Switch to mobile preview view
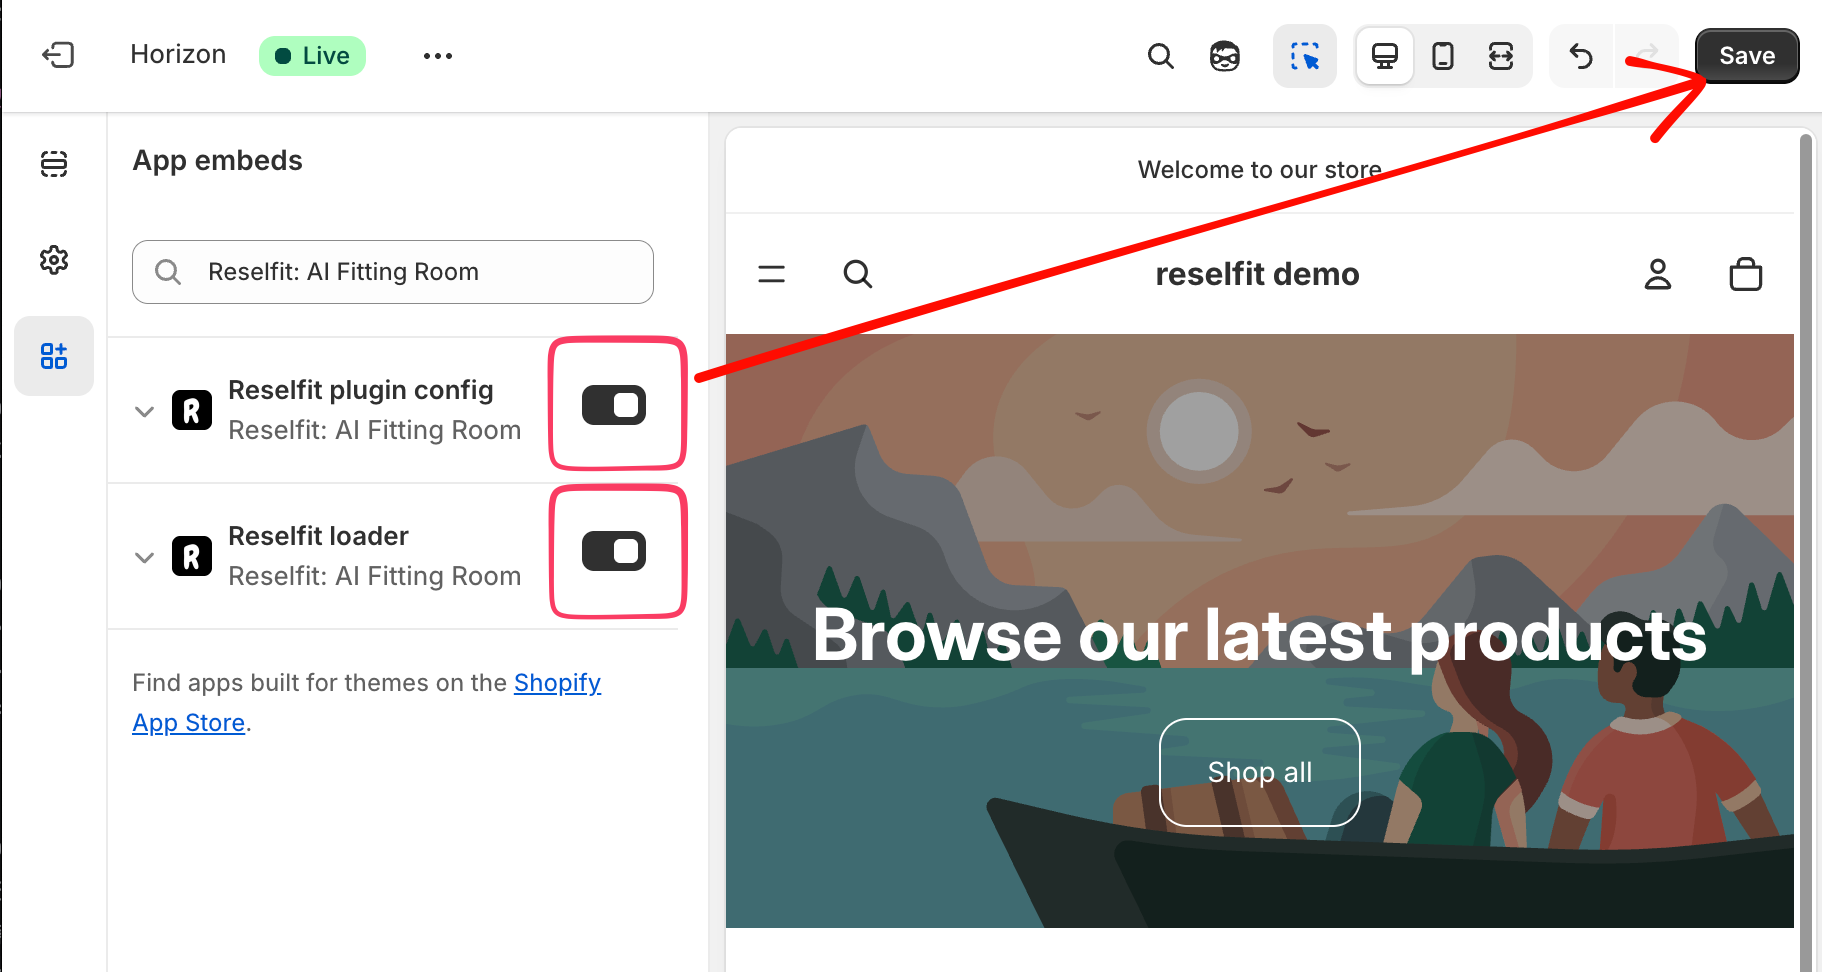The width and height of the screenshot is (1822, 972). pyautogui.click(x=1442, y=56)
